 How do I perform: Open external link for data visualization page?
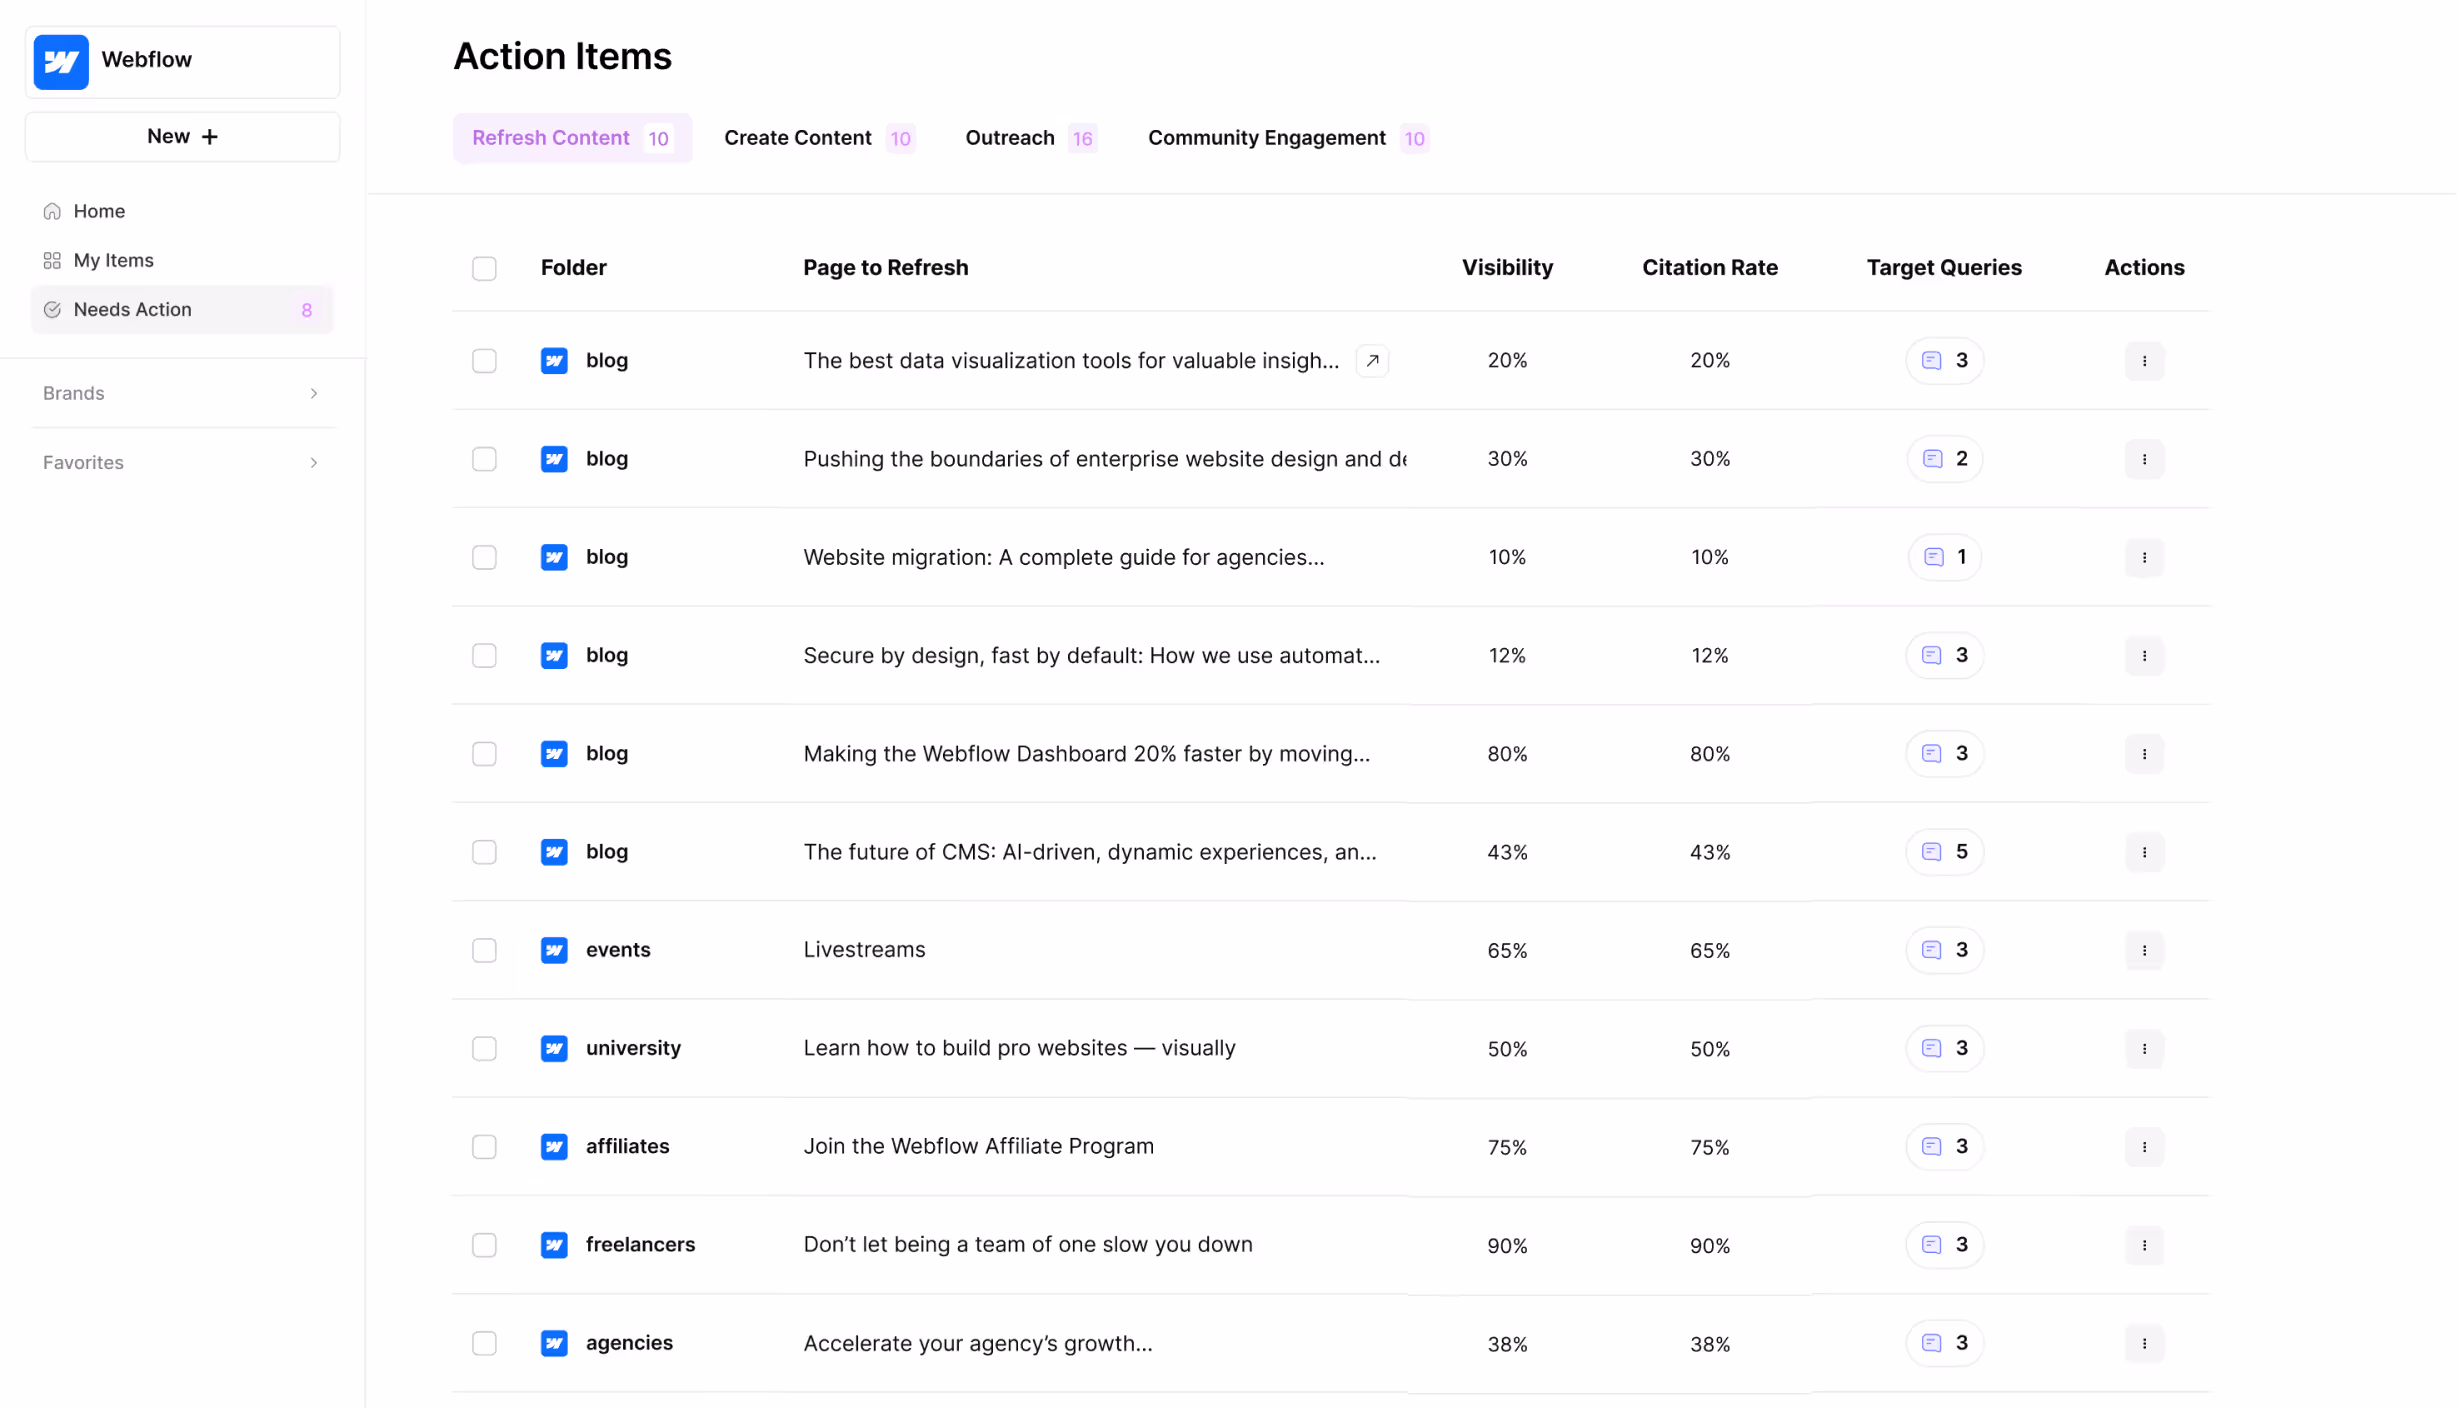pos(1372,360)
